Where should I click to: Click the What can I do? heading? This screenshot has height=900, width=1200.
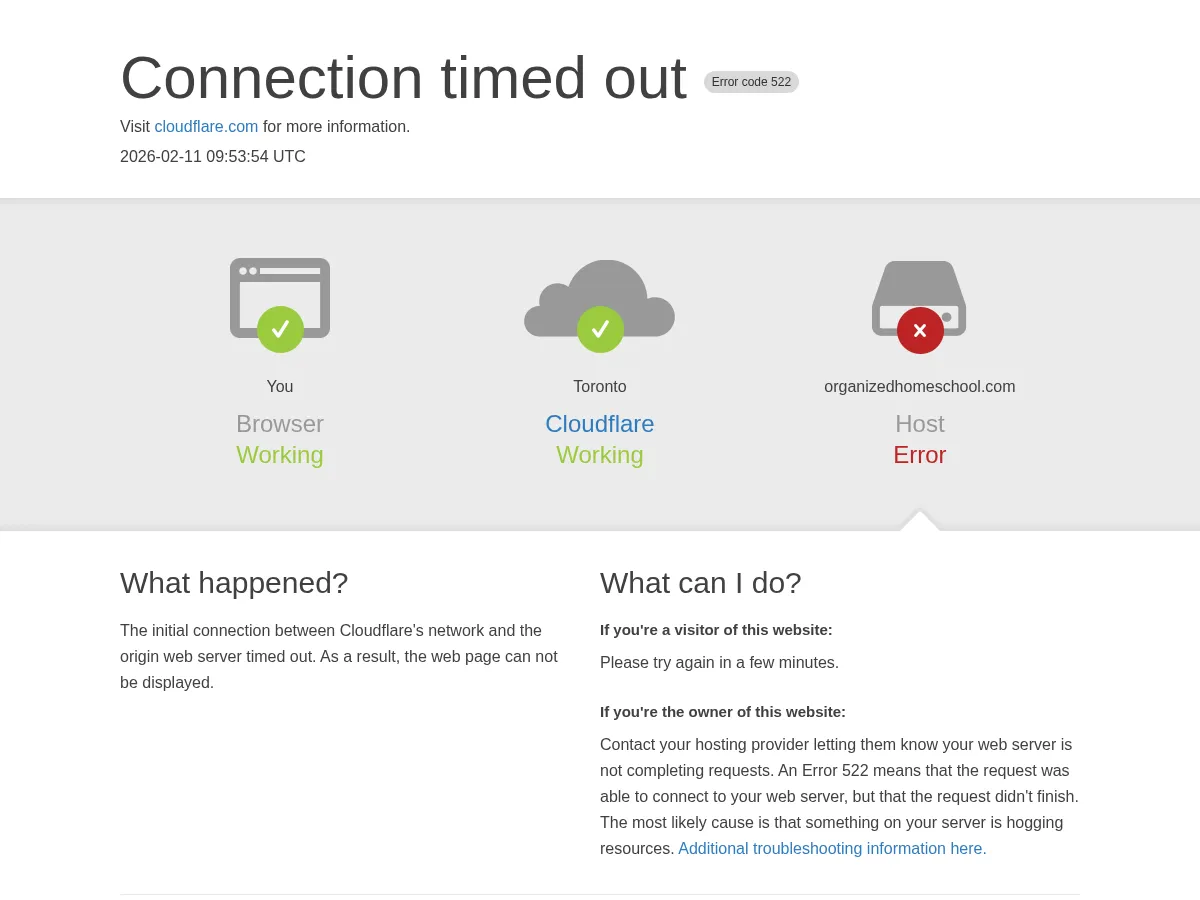(x=700, y=583)
